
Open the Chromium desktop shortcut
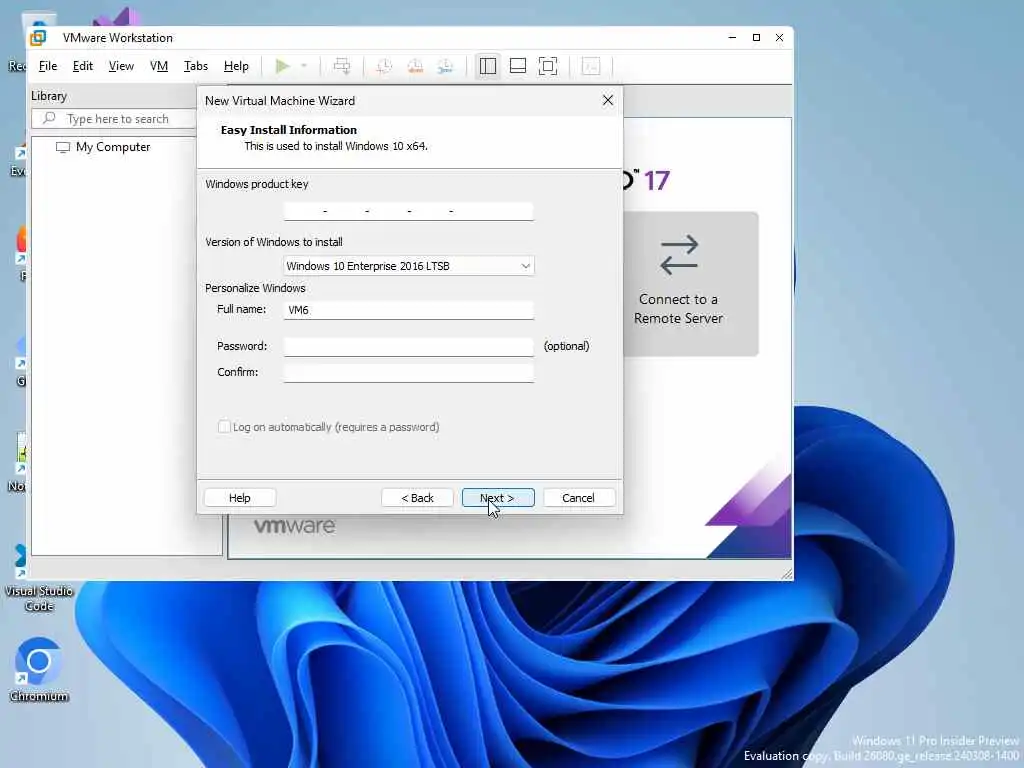(x=39, y=669)
